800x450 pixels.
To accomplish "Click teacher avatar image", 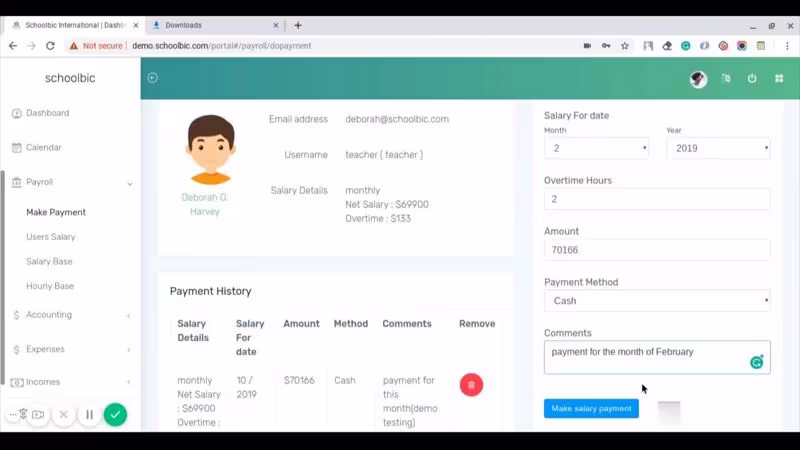I will click(x=211, y=149).
